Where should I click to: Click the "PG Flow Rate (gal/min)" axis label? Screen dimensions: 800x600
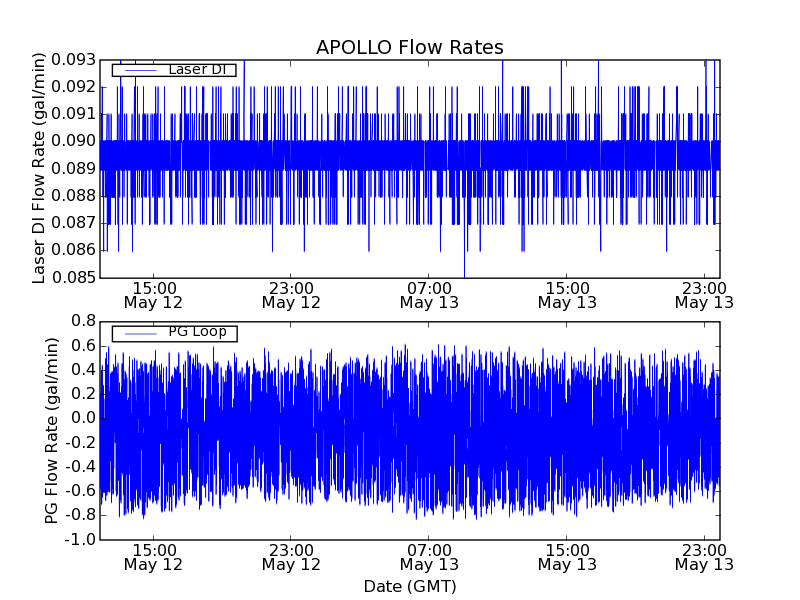tap(52, 430)
